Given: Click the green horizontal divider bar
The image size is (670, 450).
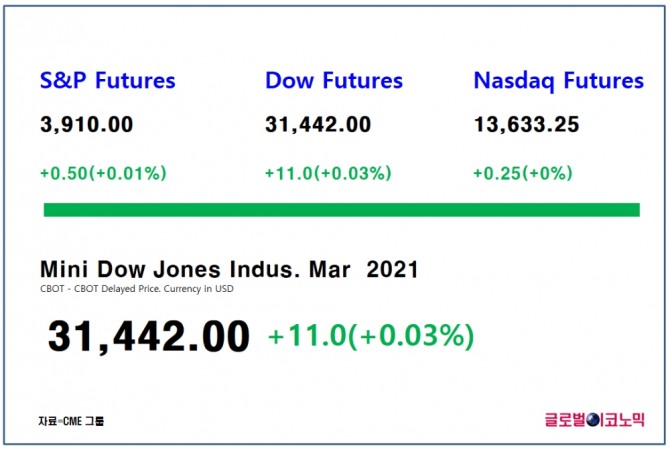Looking at the screenshot, I should [341, 210].
